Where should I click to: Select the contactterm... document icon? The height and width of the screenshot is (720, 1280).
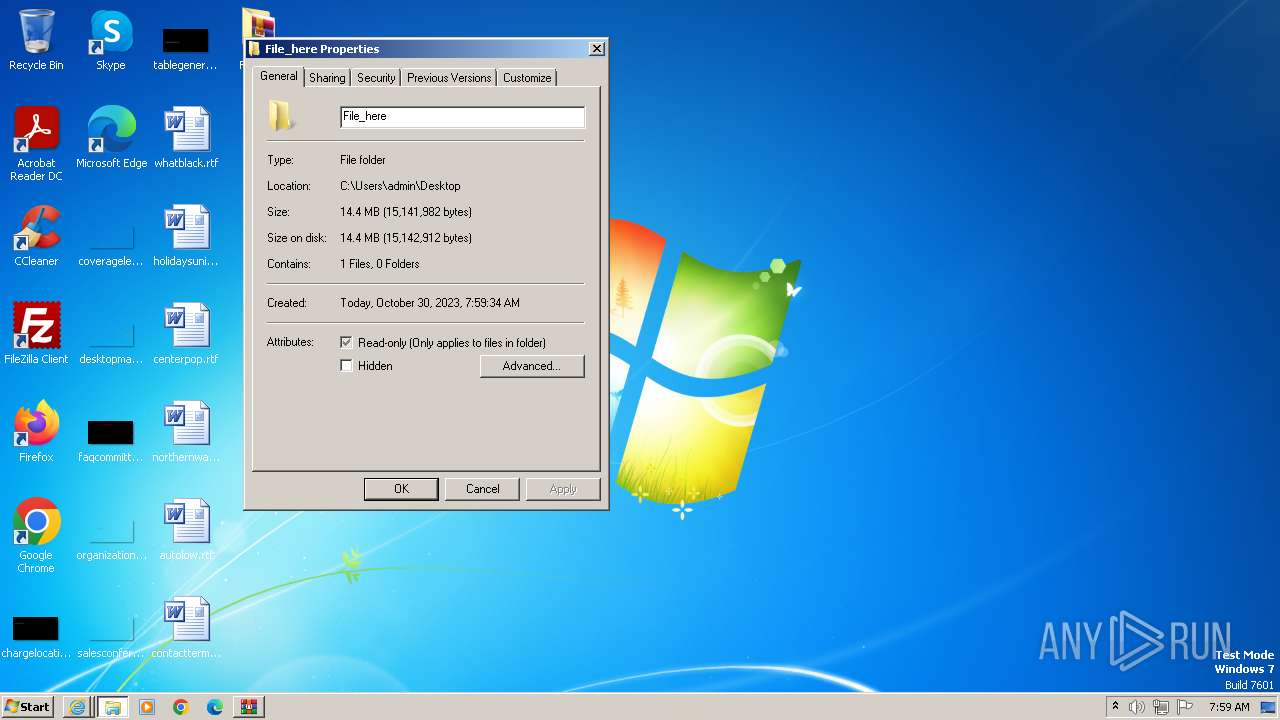pos(186,628)
